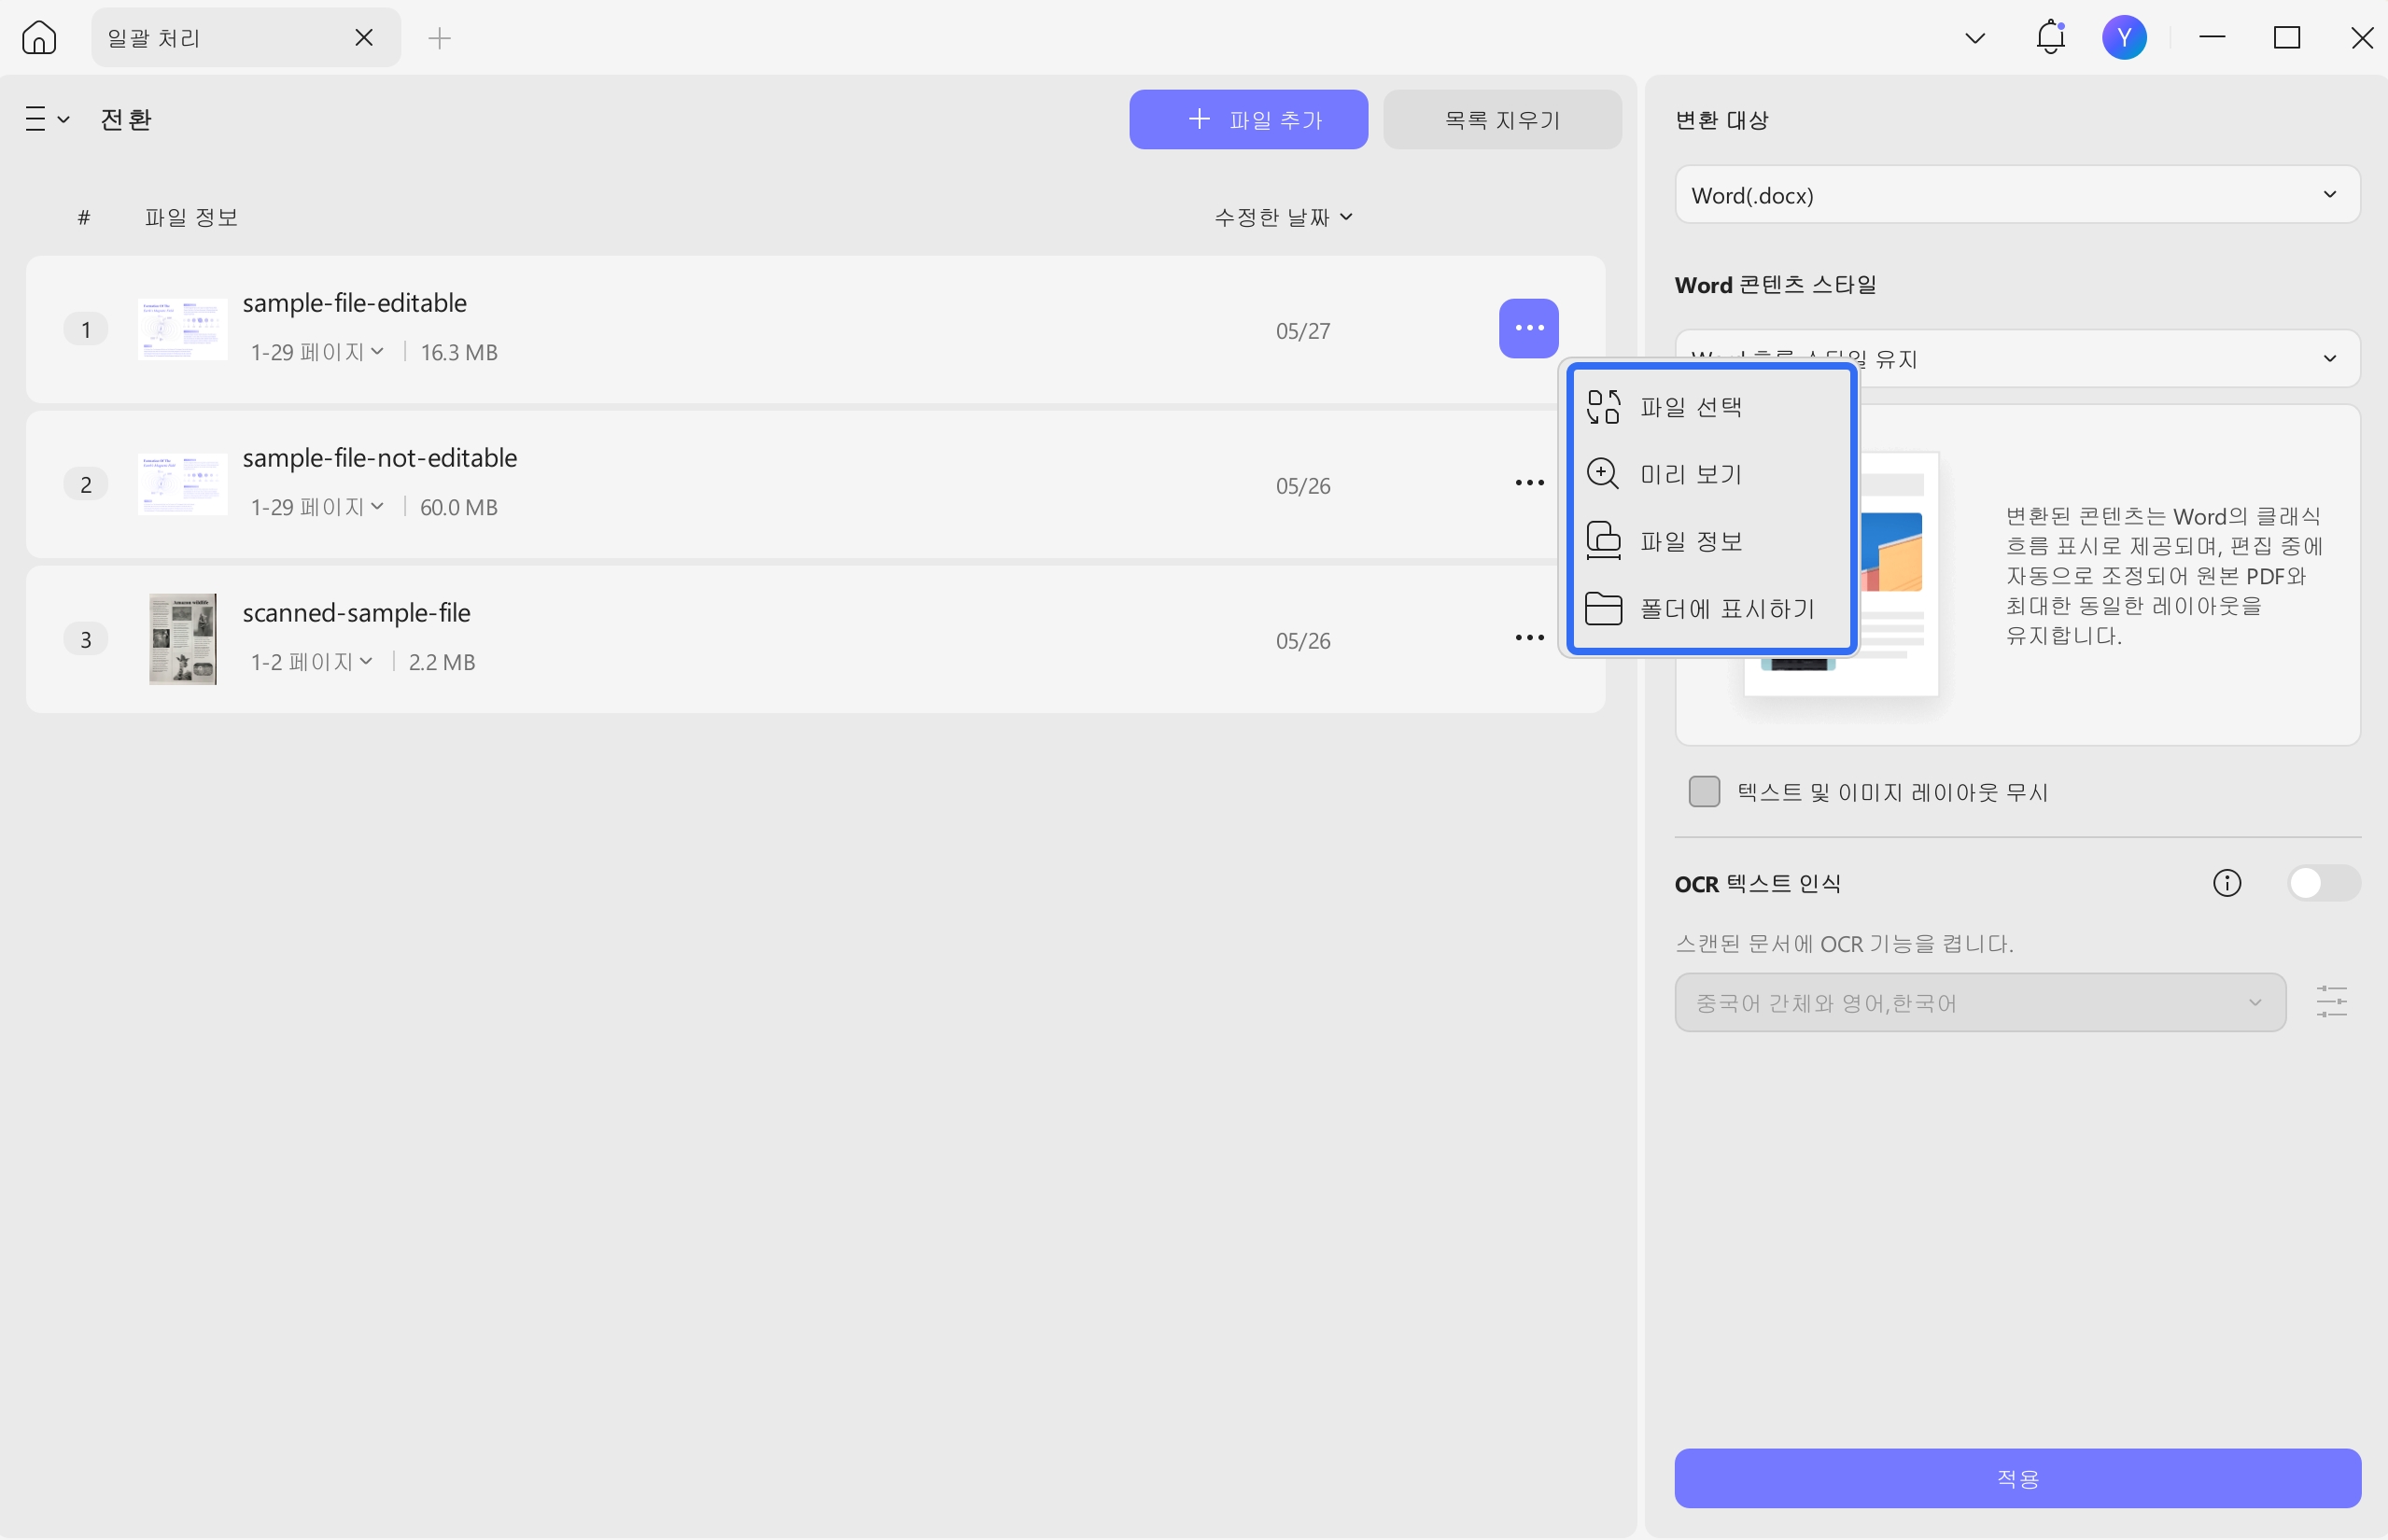Open the batch tool list menu

47,119
